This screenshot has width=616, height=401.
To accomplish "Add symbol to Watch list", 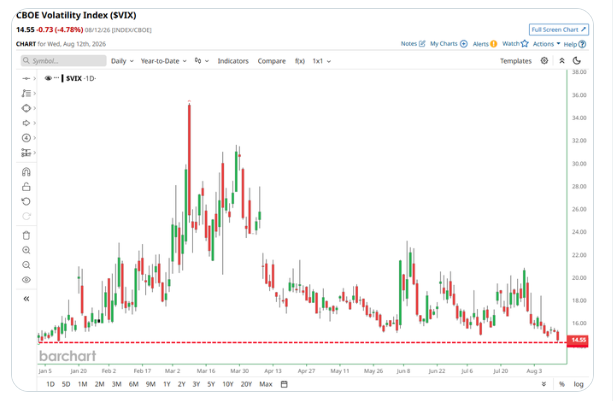I will [x=515, y=44].
